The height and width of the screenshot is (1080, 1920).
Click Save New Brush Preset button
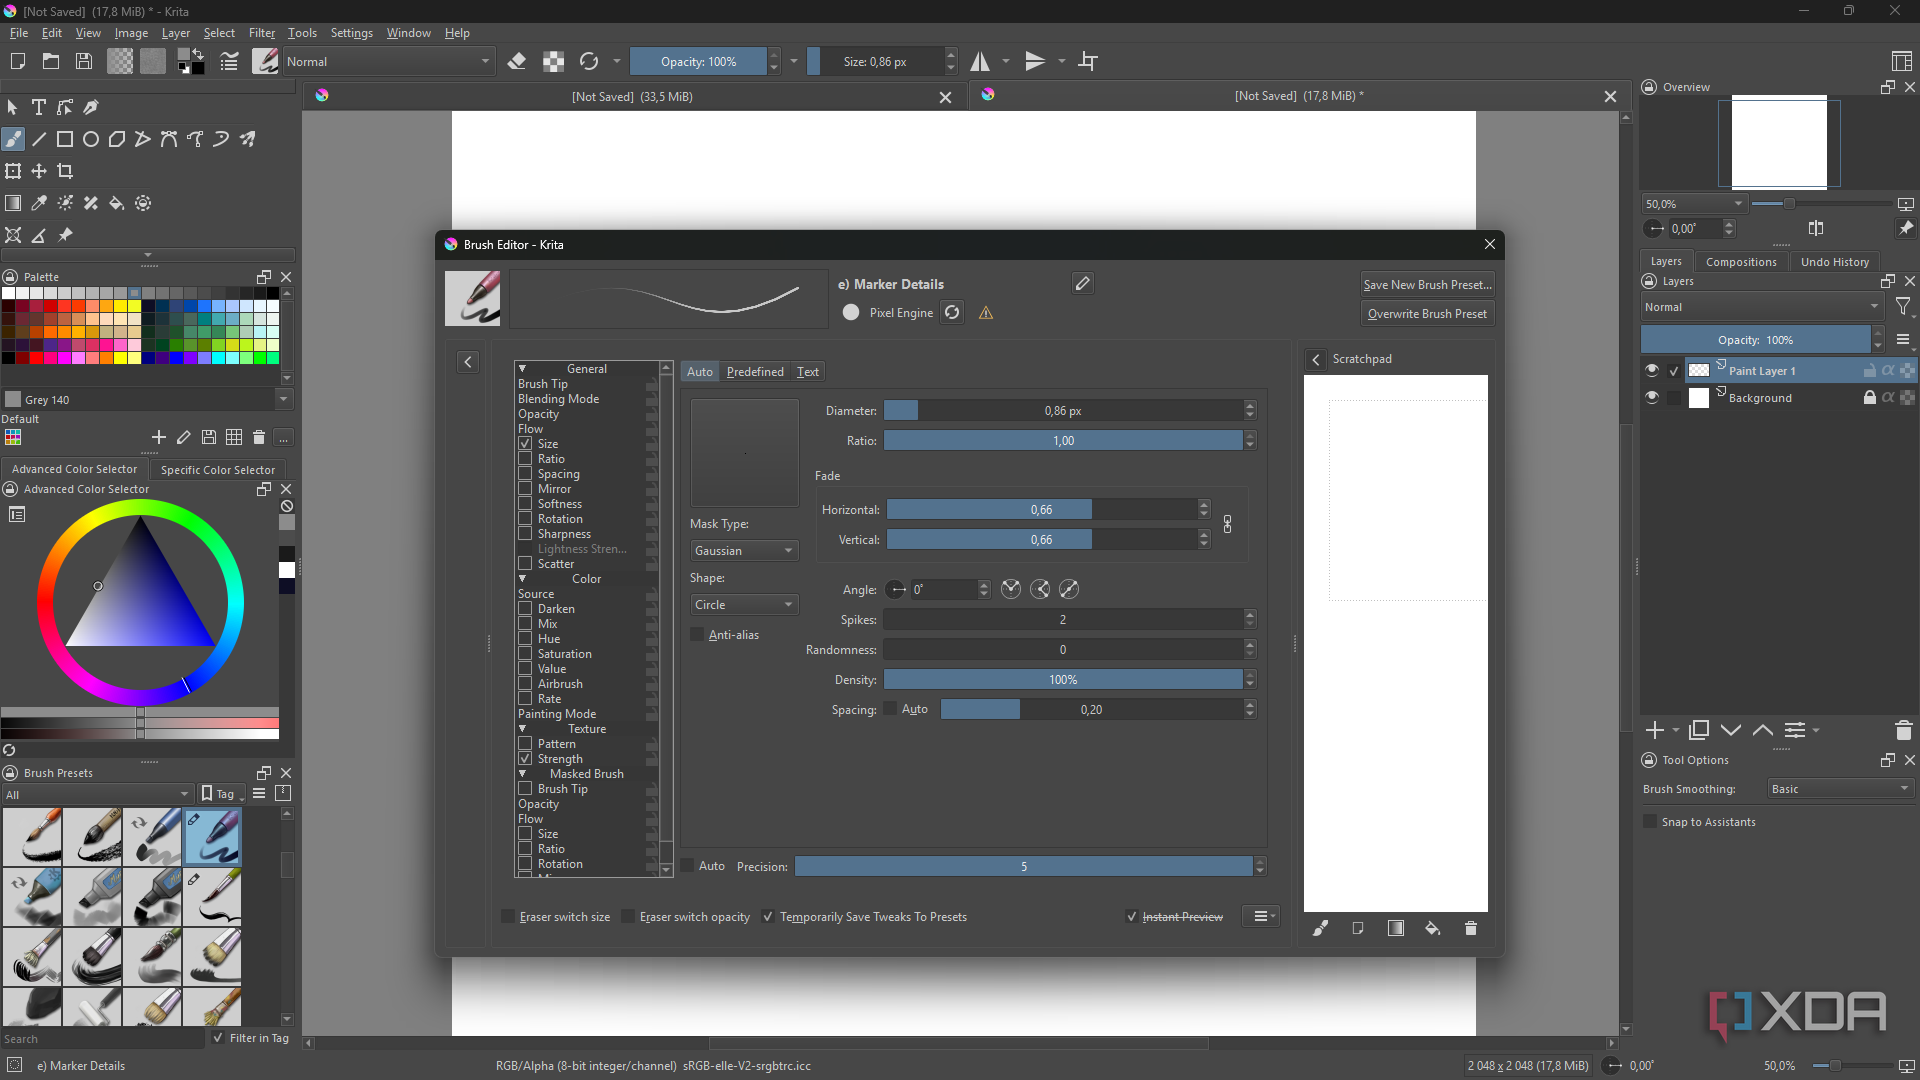[x=1428, y=284]
